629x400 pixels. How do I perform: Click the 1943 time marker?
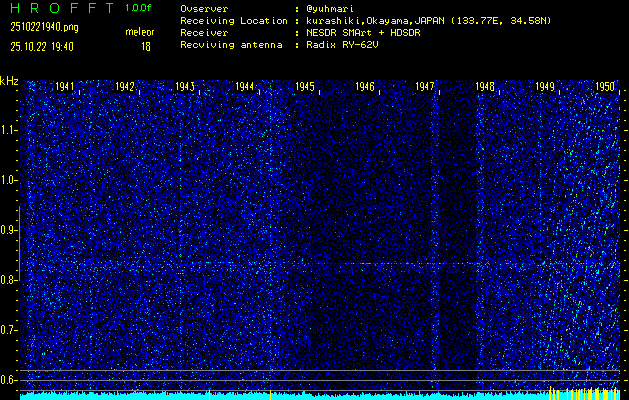[185, 88]
